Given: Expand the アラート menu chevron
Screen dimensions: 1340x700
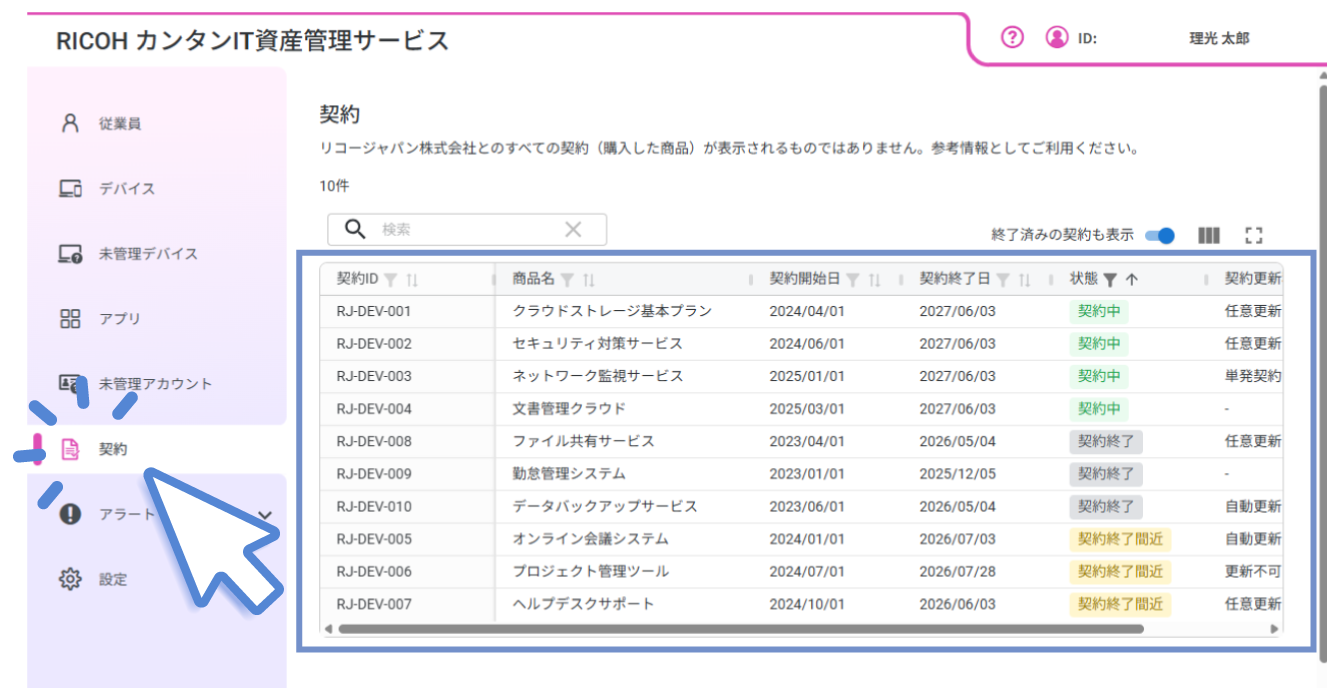Looking at the screenshot, I should pyautogui.click(x=265, y=515).
